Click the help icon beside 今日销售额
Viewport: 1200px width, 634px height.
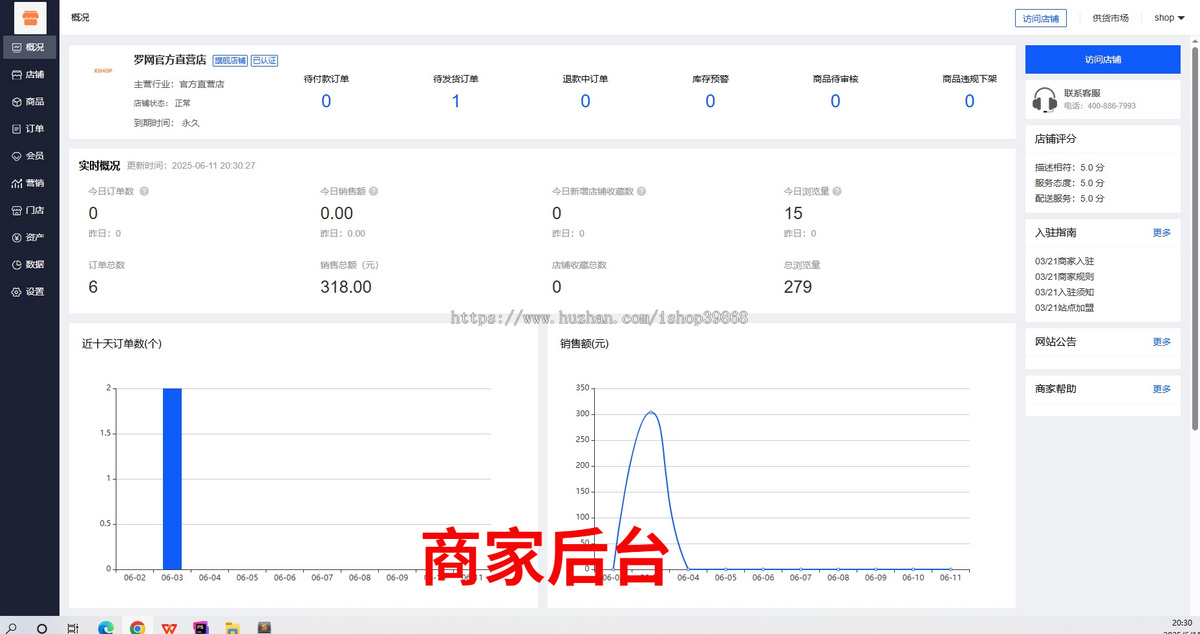click(x=374, y=191)
